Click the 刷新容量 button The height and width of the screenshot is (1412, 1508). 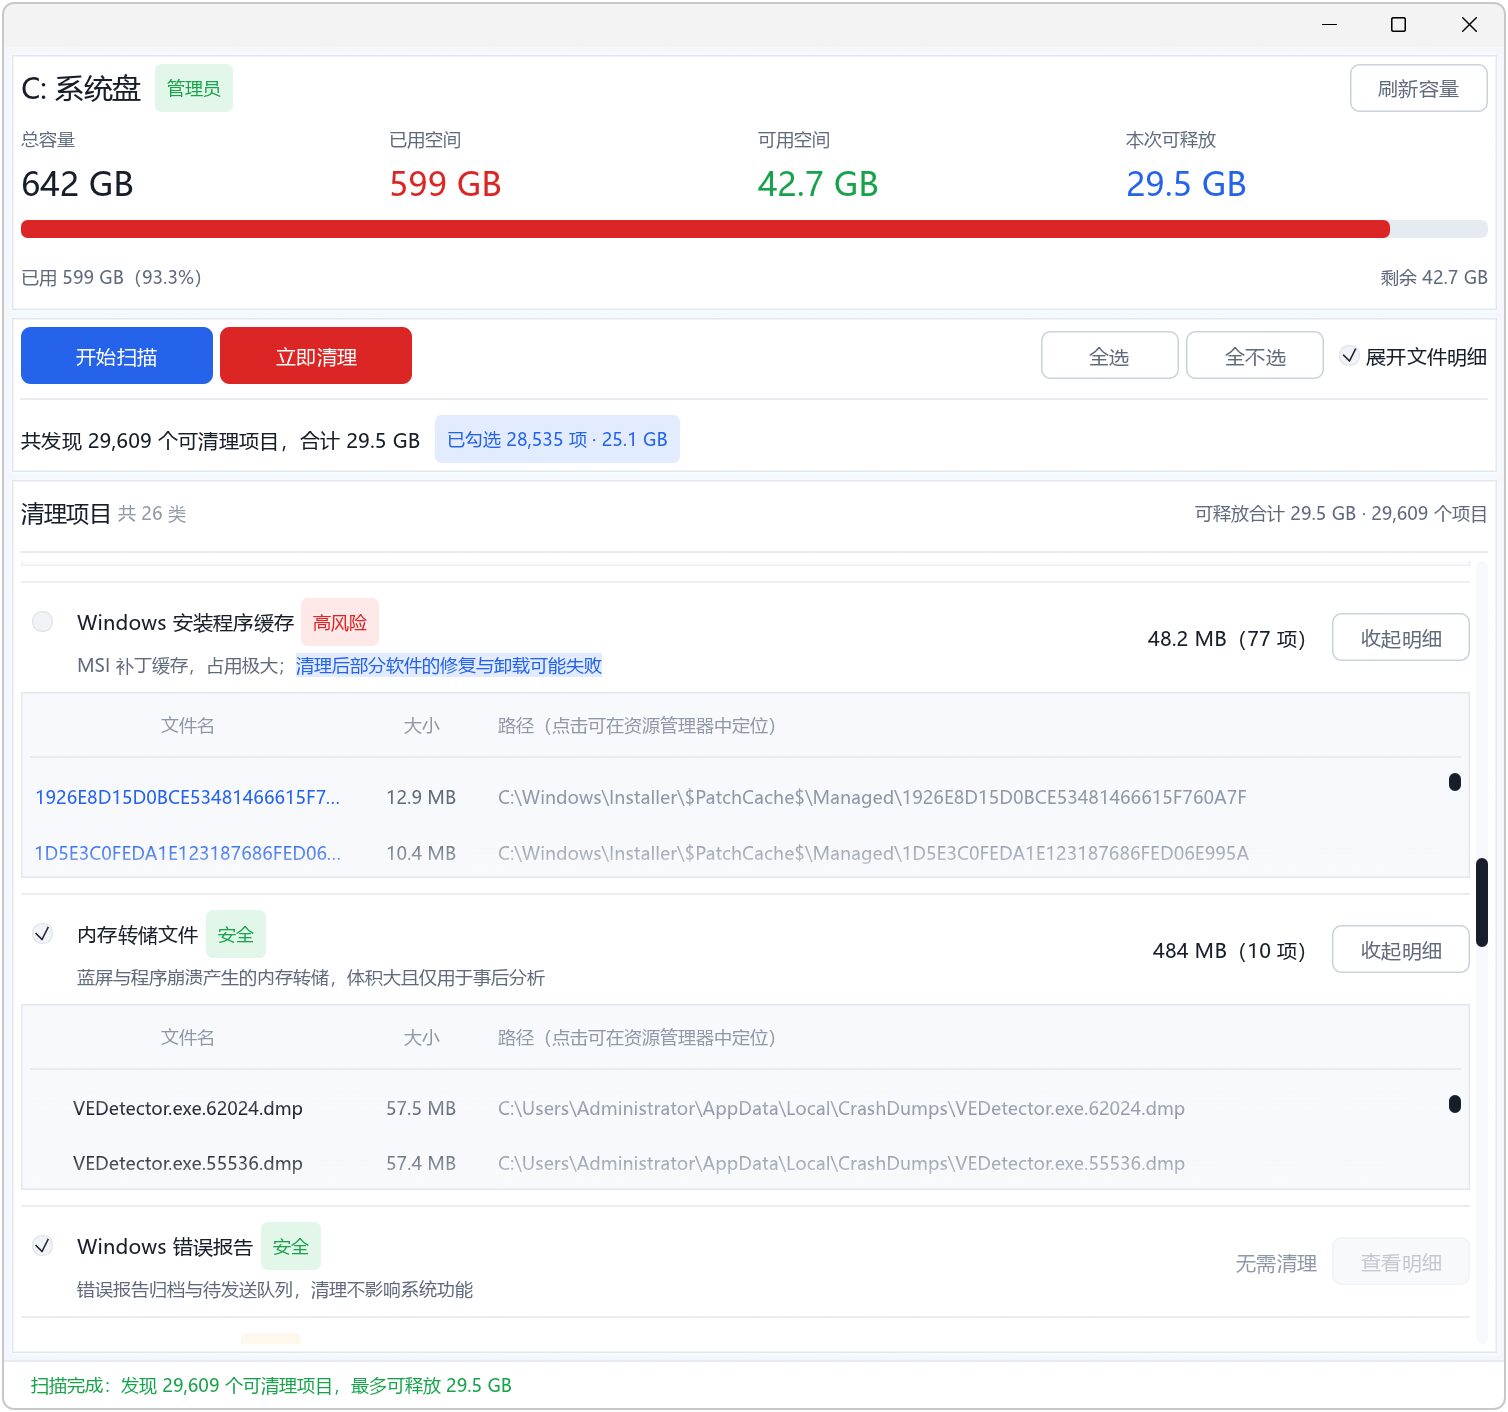click(x=1418, y=88)
